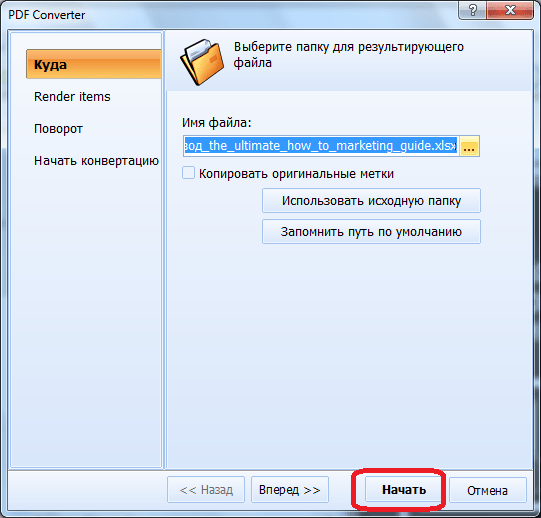Browse for output file with ellipsis button
The width and height of the screenshot is (541, 518).
(469, 146)
